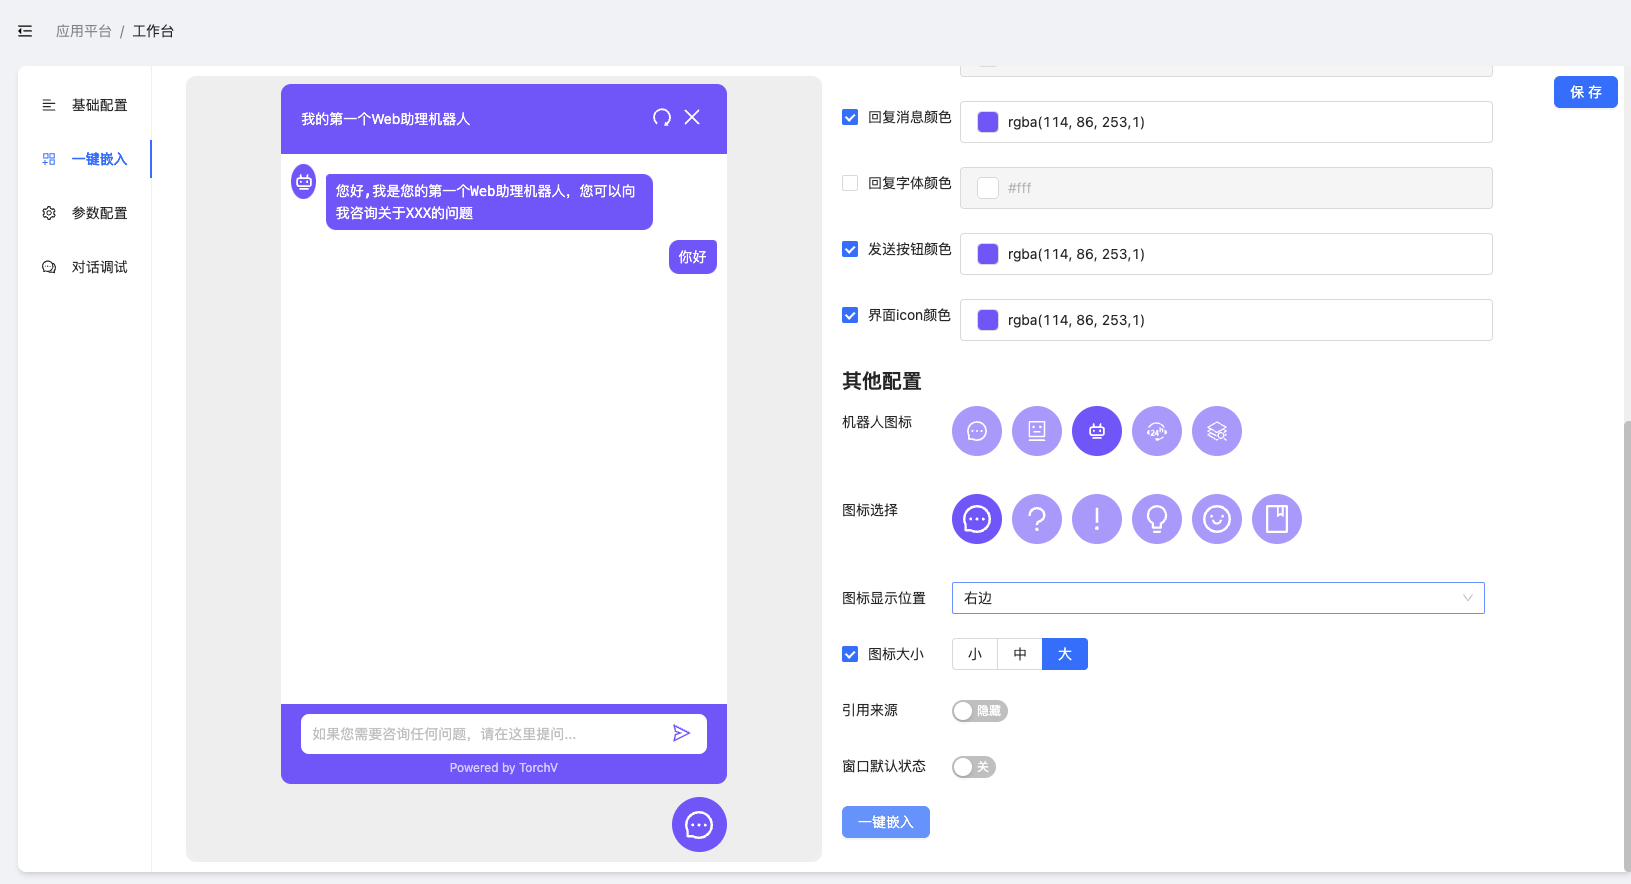1631x884 pixels.
Task: Uncheck the 图标大小 checkbox
Action: pos(850,654)
